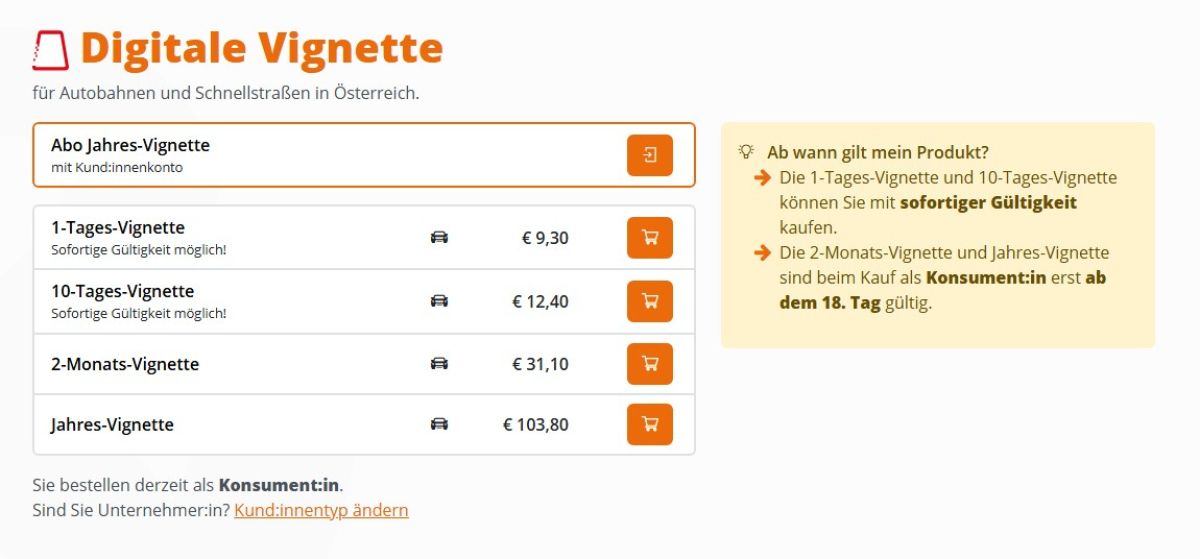Click the Jahres-Vignette product name
This screenshot has height=559, width=1200.
112,425
